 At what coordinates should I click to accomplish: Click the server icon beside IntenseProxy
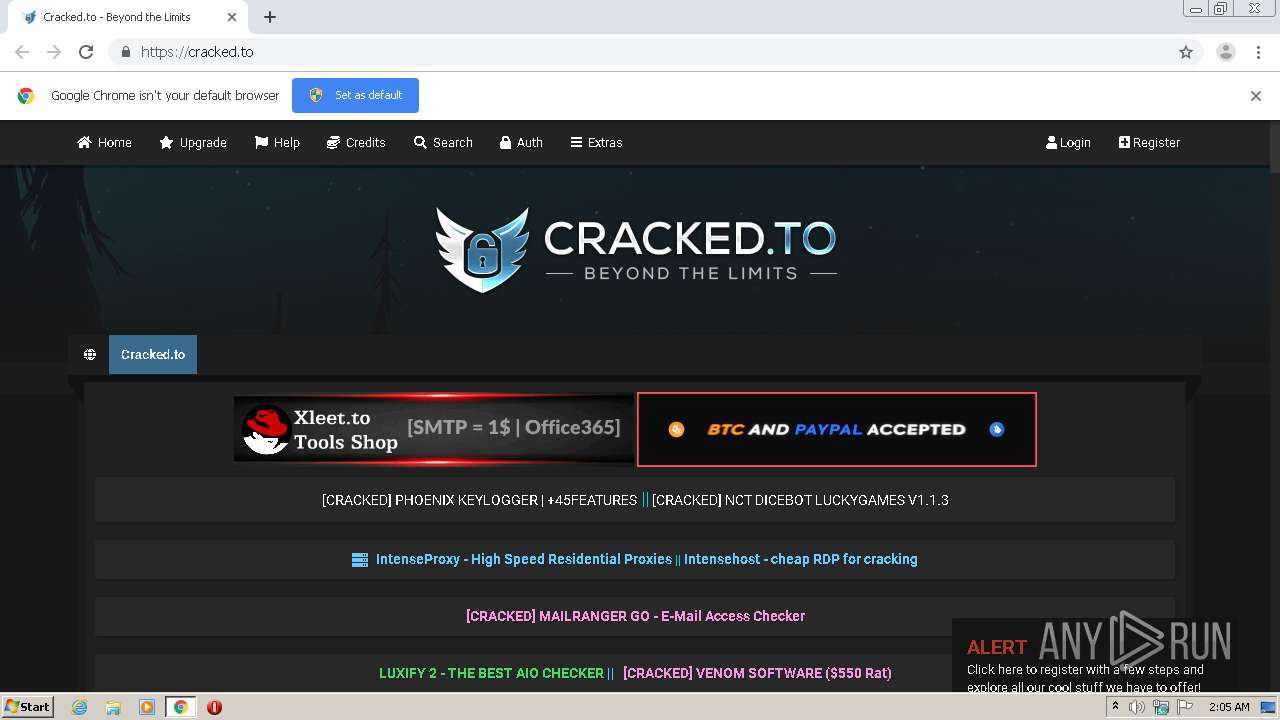360,560
